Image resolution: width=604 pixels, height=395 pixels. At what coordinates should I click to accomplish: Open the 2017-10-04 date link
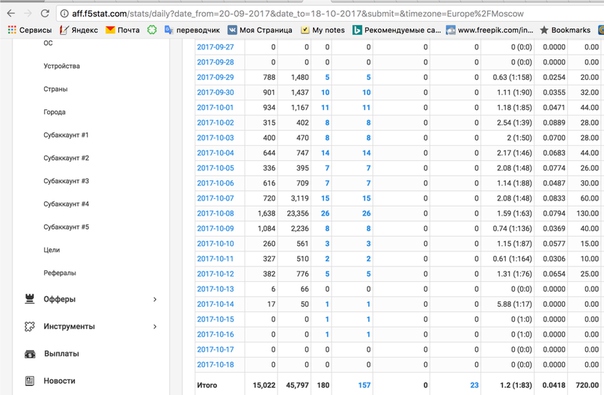click(215, 153)
